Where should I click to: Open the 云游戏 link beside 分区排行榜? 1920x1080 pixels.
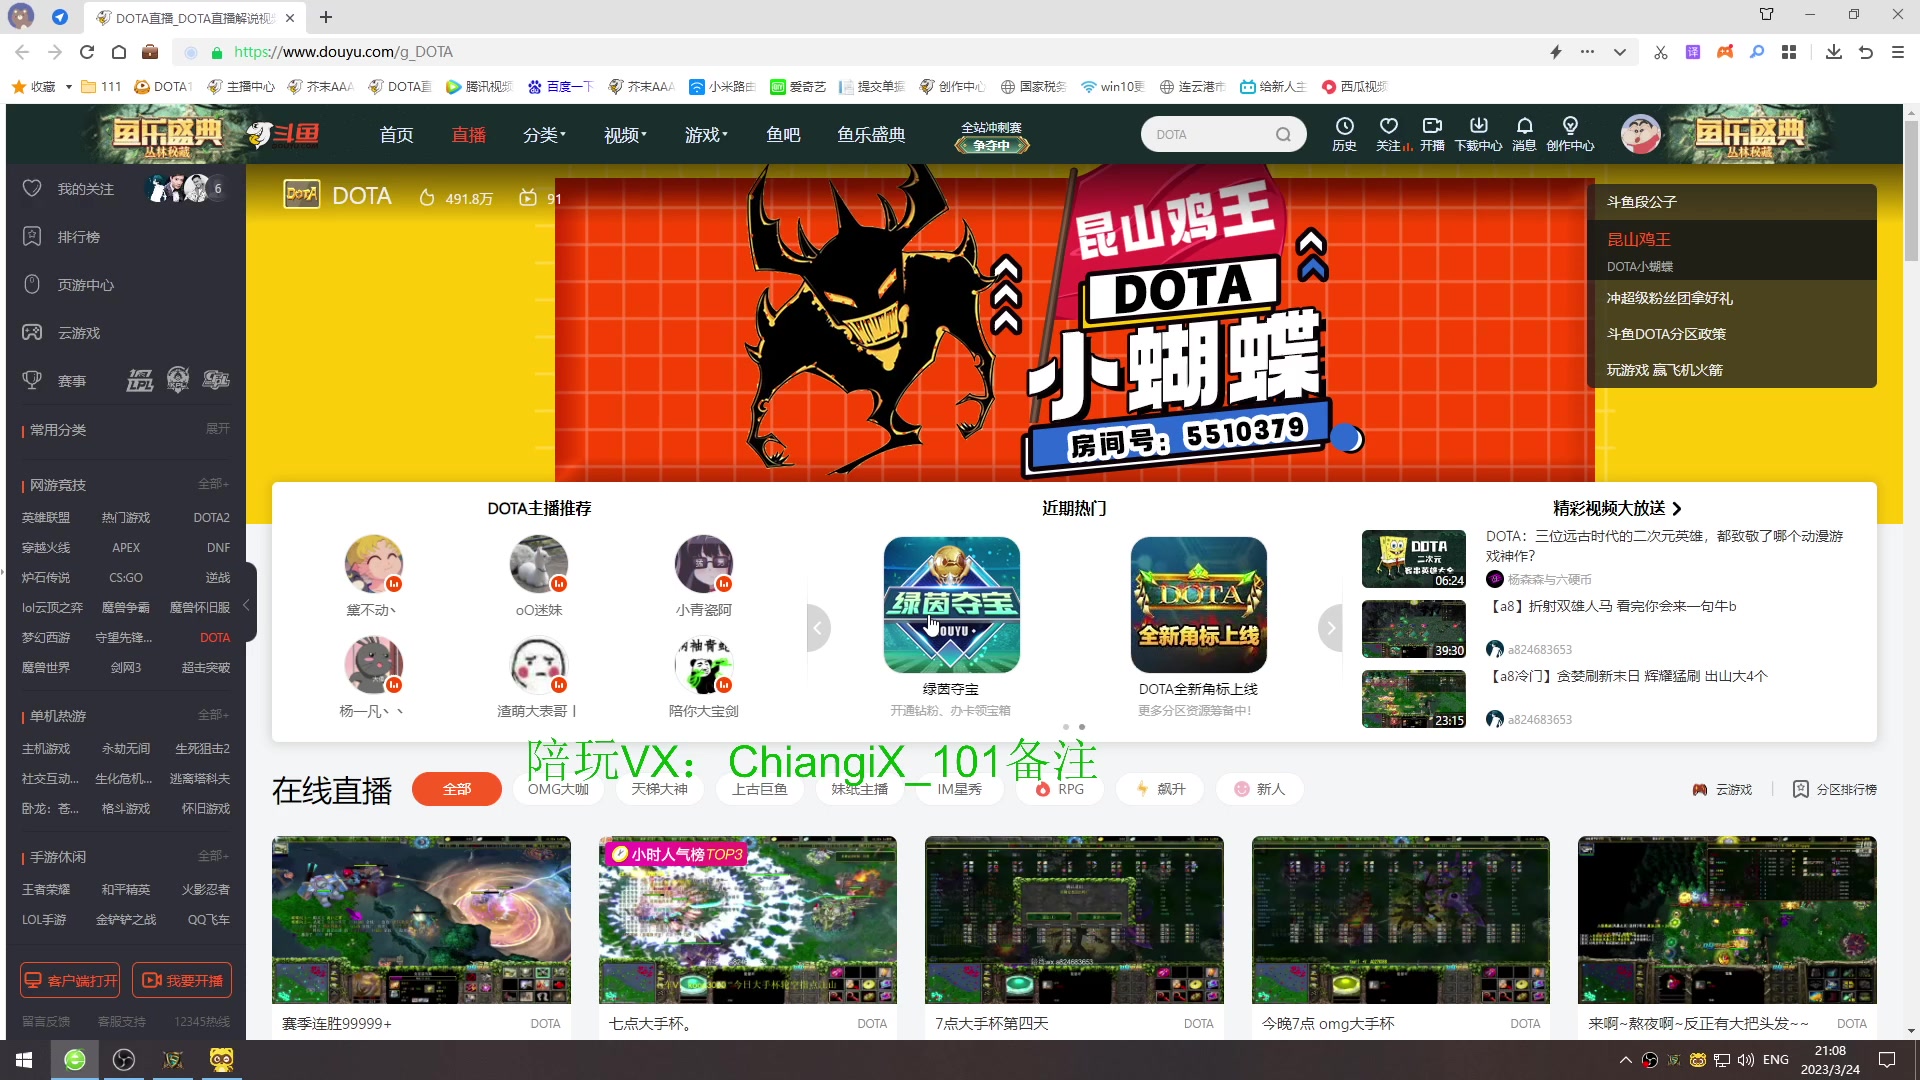1722,789
